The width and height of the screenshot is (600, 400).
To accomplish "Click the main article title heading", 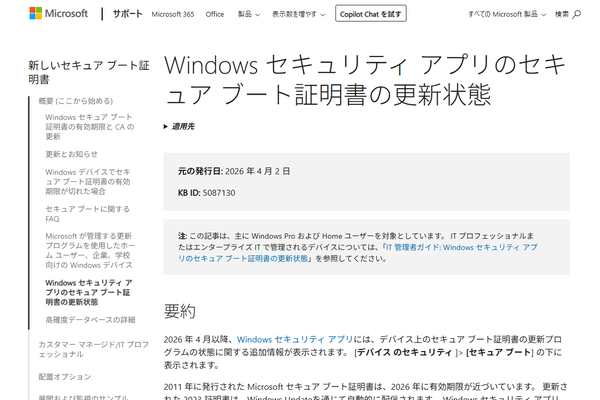I will 365,79.
